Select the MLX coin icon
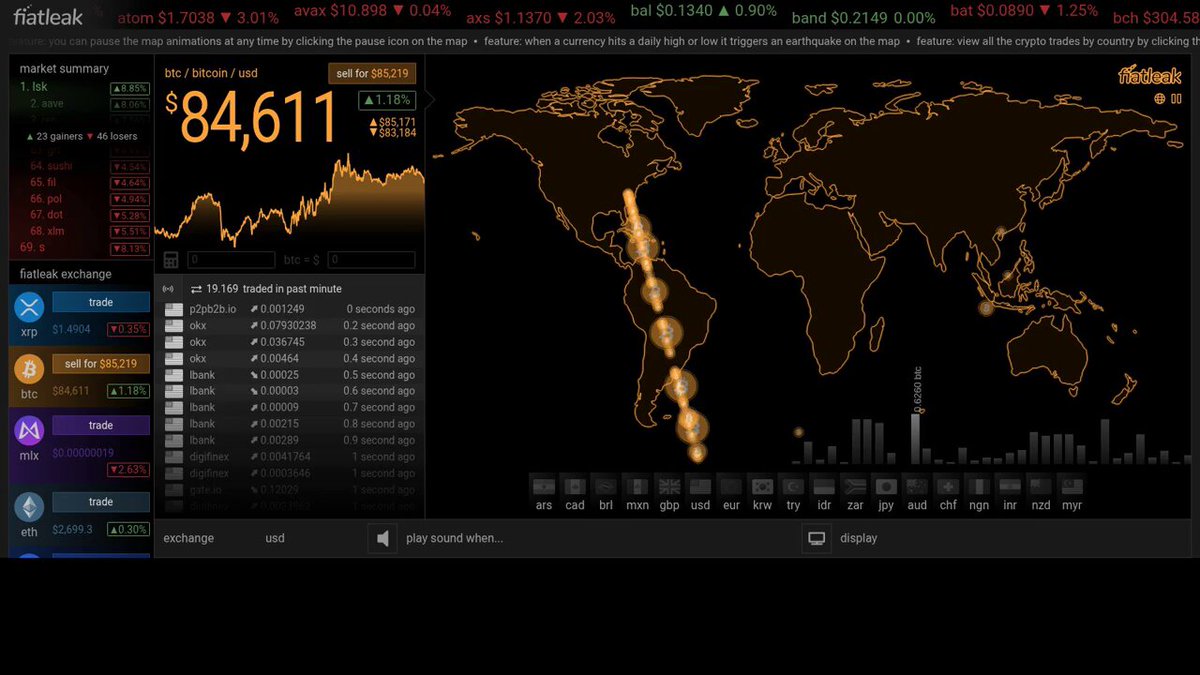1200x675 pixels. coord(29,431)
